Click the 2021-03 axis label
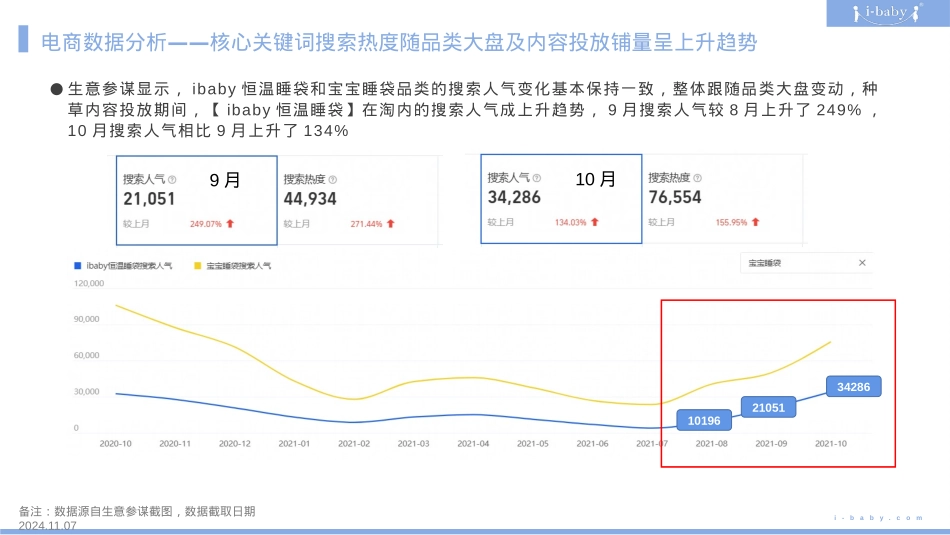 point(413,444)
